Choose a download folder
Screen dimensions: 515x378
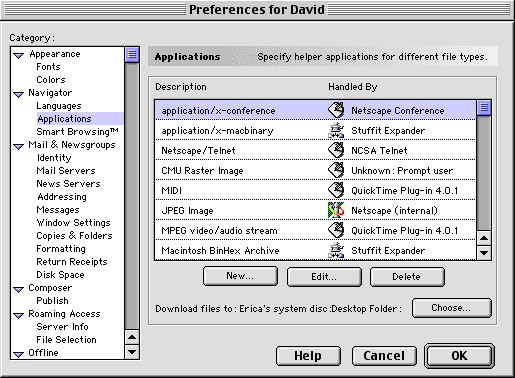(x=451, y=308)
